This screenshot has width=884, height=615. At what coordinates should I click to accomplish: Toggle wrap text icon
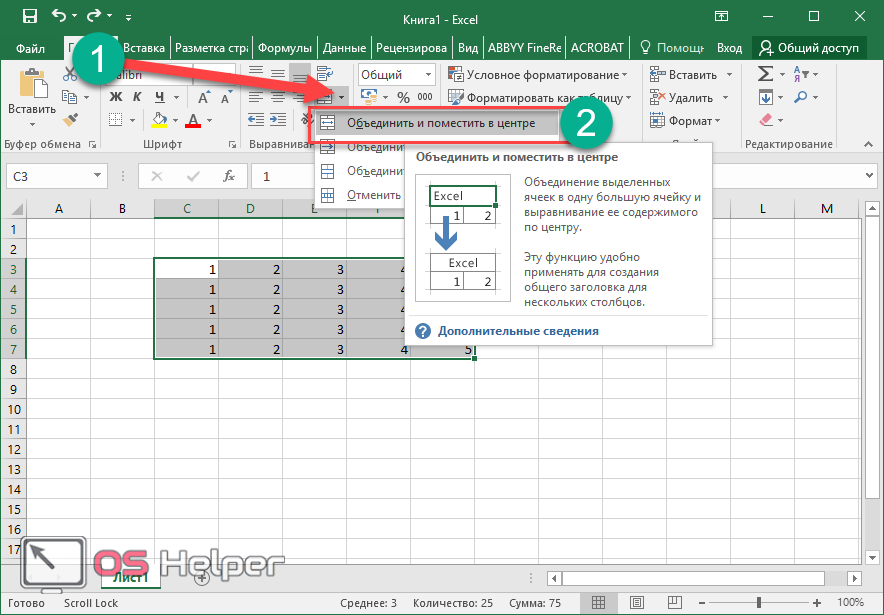point(324,73)
